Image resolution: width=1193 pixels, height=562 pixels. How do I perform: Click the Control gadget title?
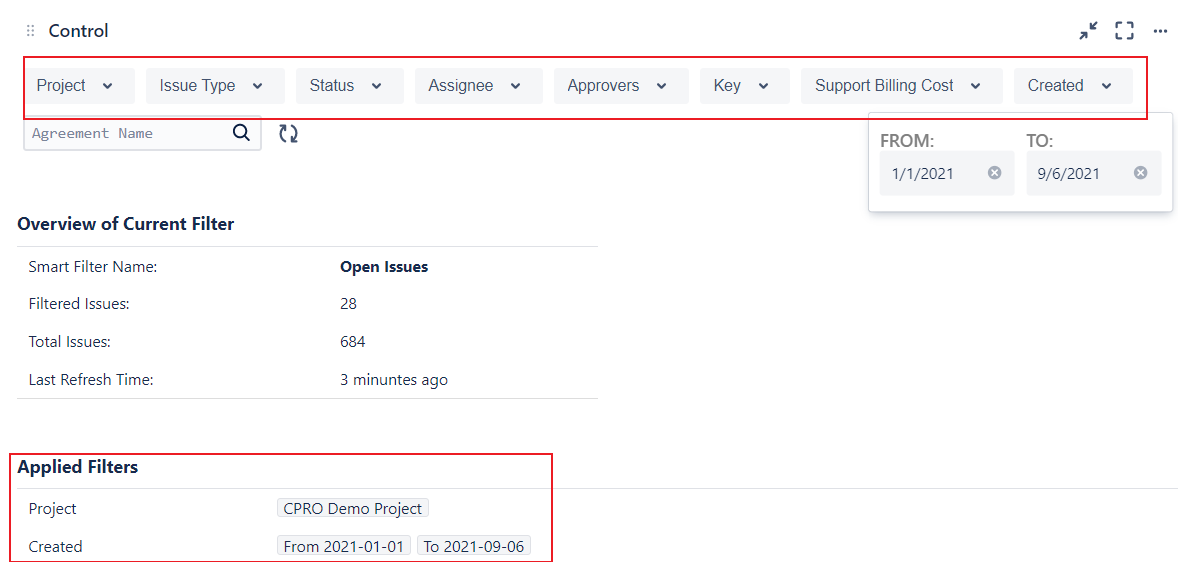(x=78, y=31)
